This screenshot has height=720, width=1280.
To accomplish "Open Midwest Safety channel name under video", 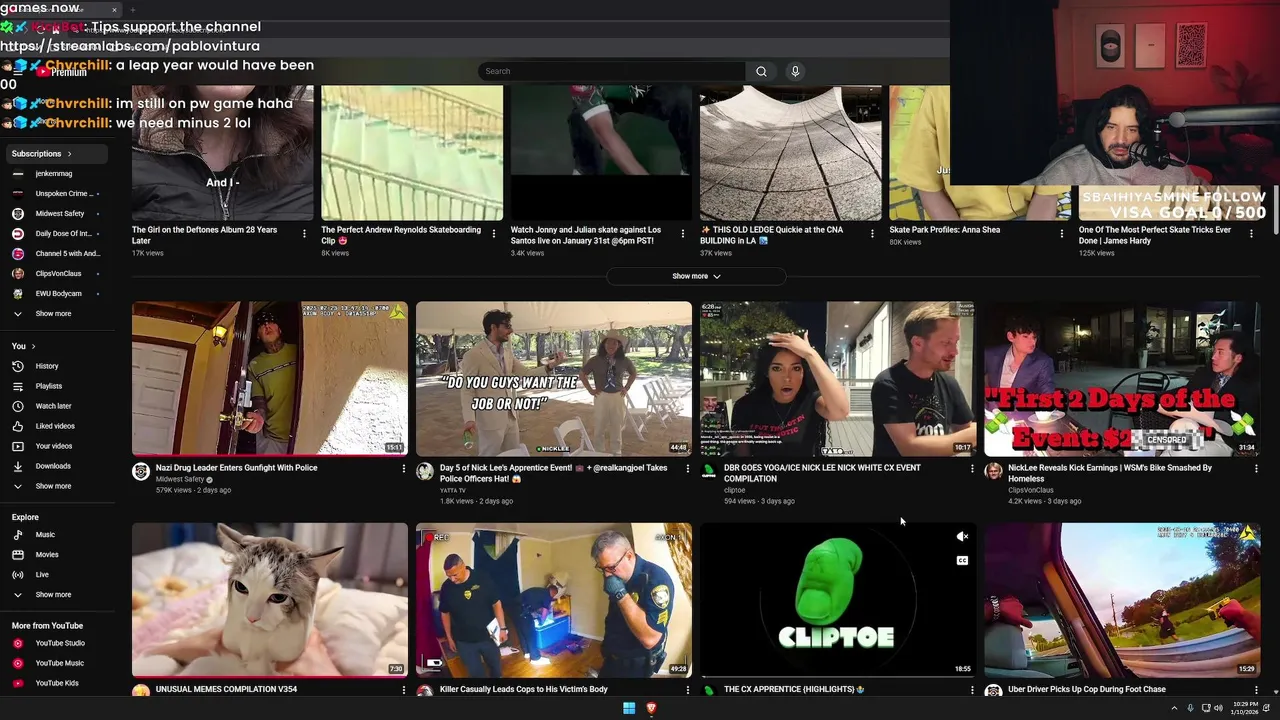I will click(x=180, y=479).
